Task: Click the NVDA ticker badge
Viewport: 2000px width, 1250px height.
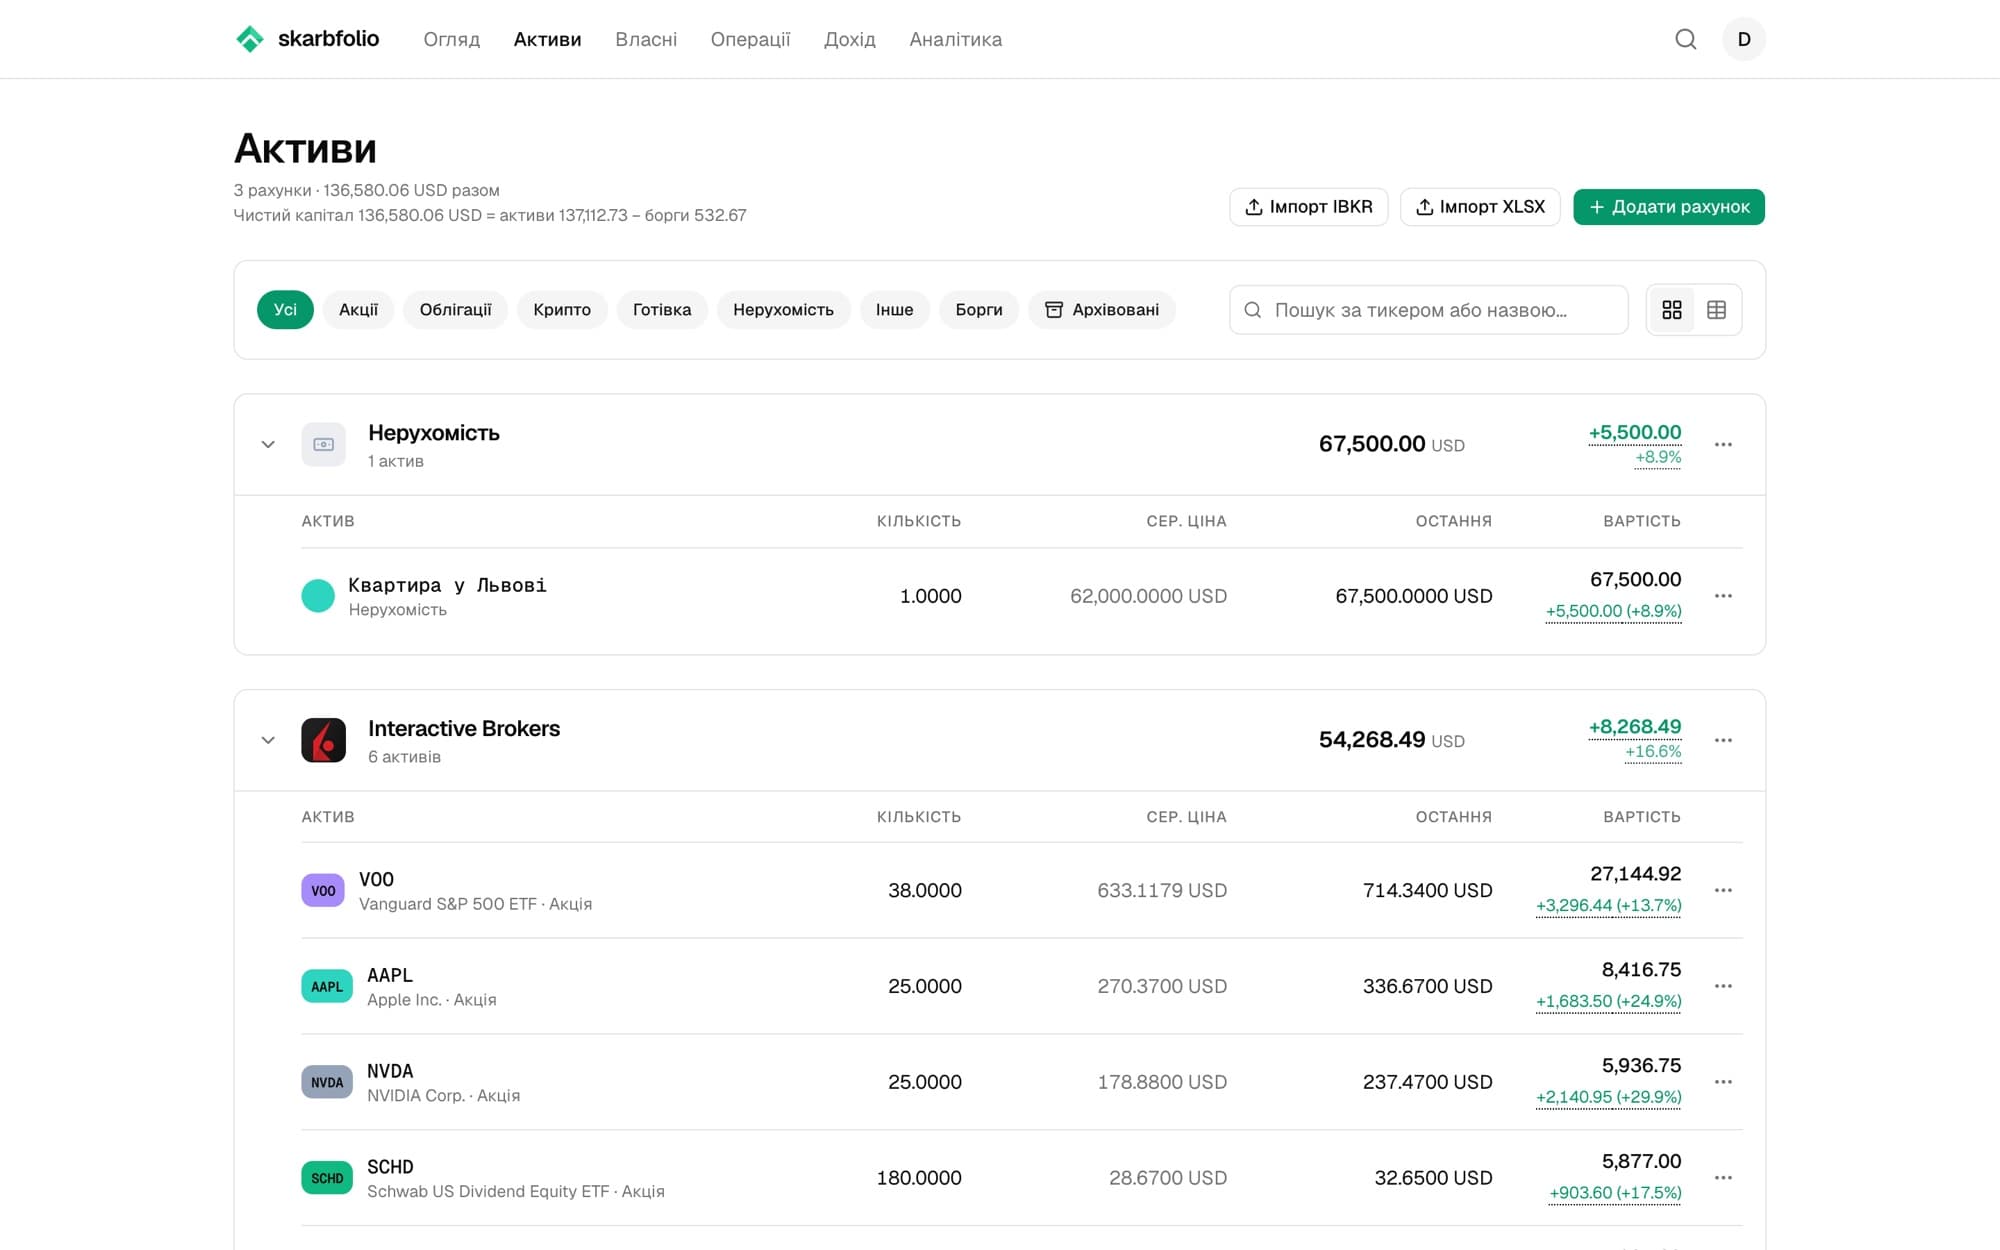Action: (327, 1082)
